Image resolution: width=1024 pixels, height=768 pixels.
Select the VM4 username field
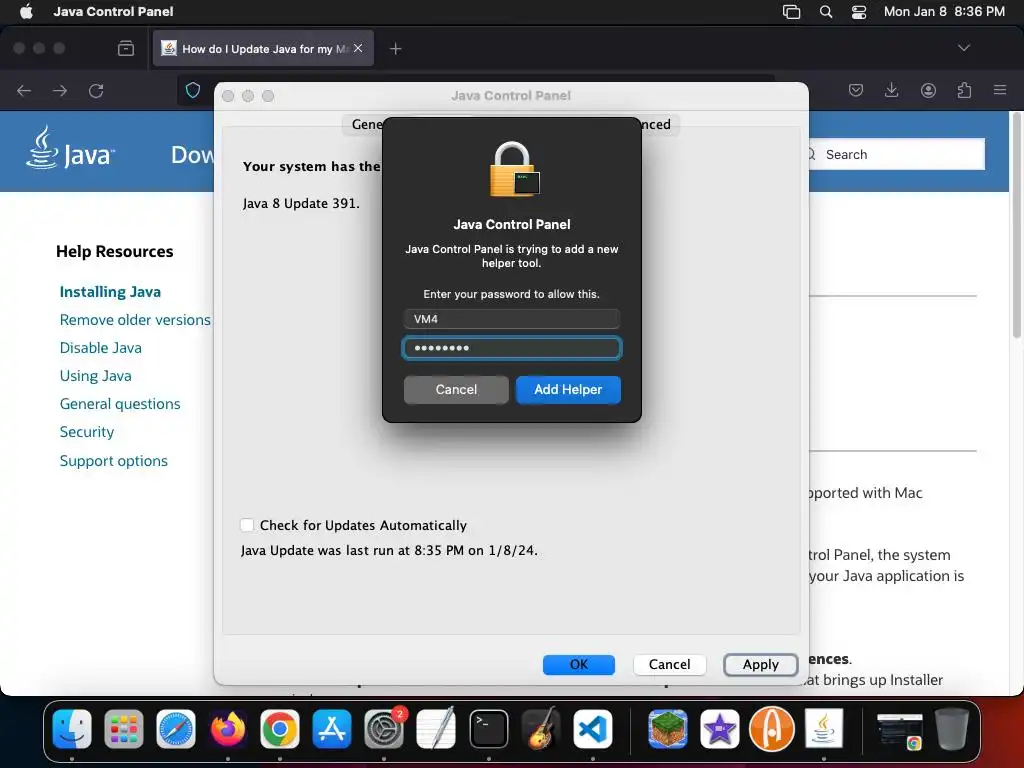pos(511,319)
